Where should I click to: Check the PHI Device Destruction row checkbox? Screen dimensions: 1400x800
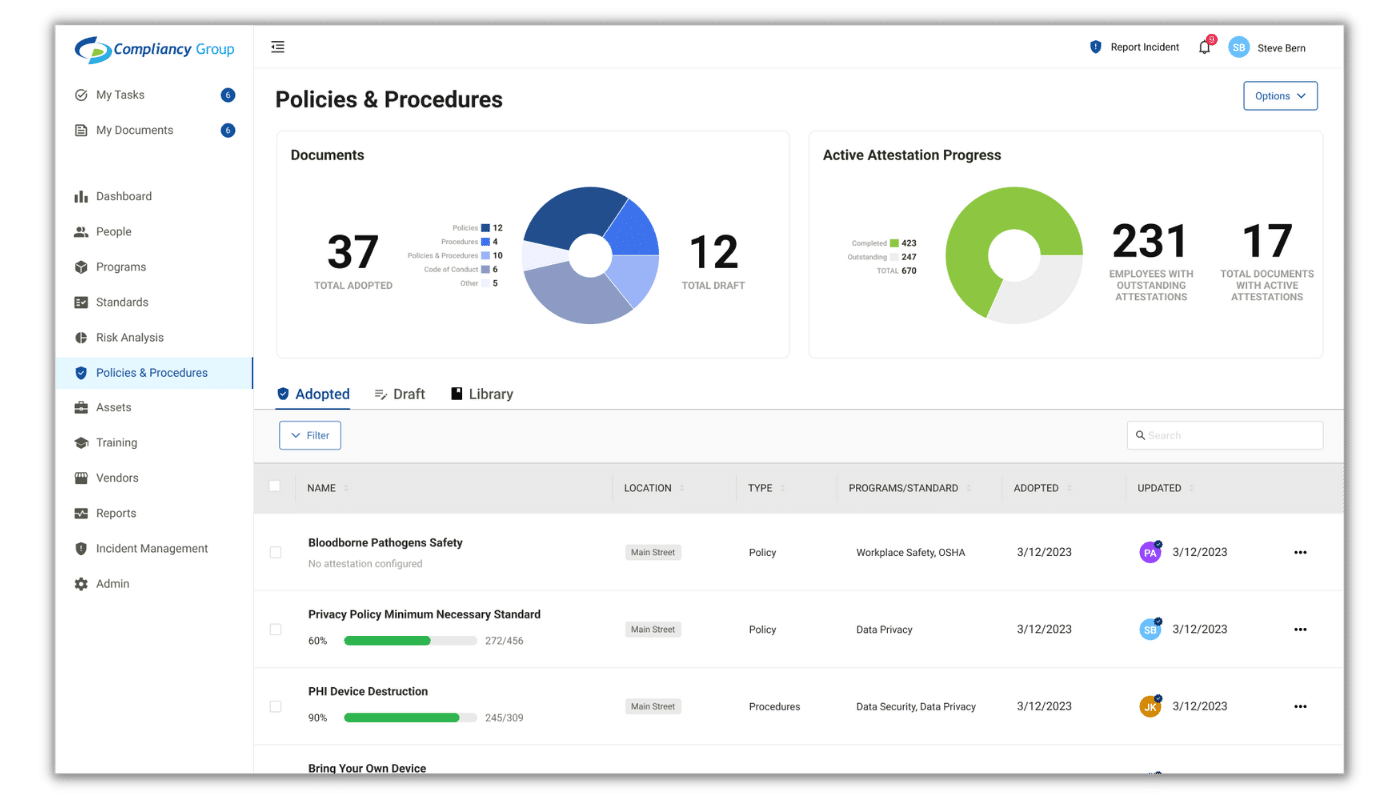point(275,706)
